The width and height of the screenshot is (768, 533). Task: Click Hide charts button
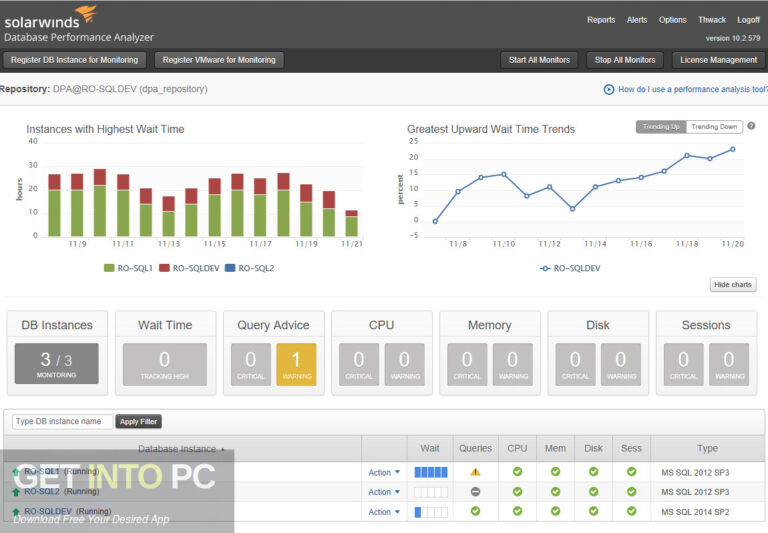pos(733,285)
